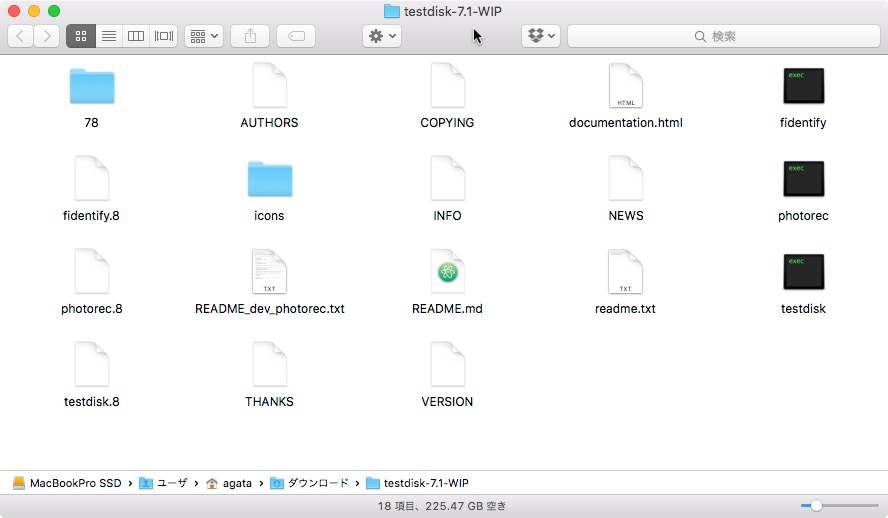Open the icons folder
The width and height of the screenshot is (888, 518).
click(270, 179)
